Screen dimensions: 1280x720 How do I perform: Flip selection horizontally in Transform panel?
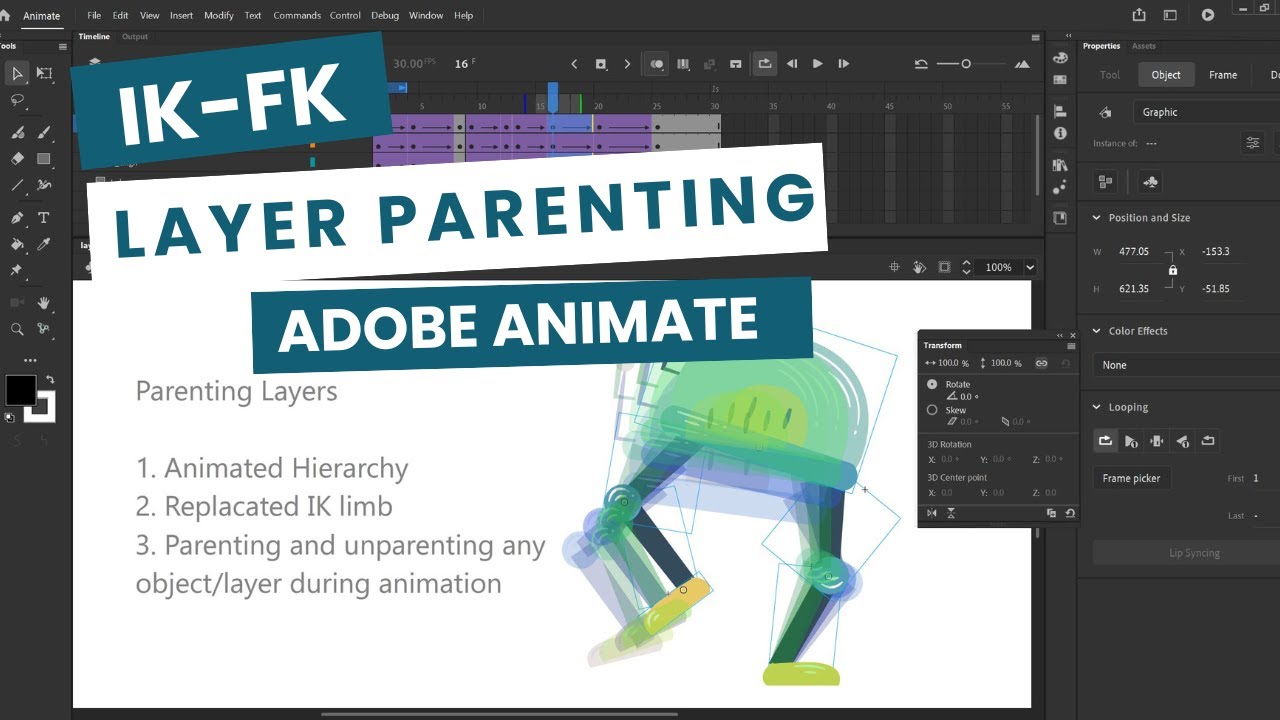pyautogui.click(x=932, y=513)
